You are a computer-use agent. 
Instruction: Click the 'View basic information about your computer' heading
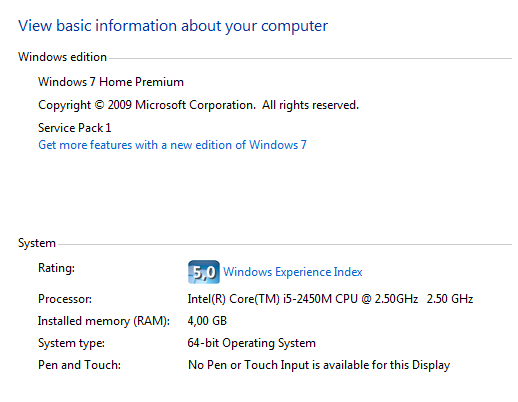pos(173,26)
